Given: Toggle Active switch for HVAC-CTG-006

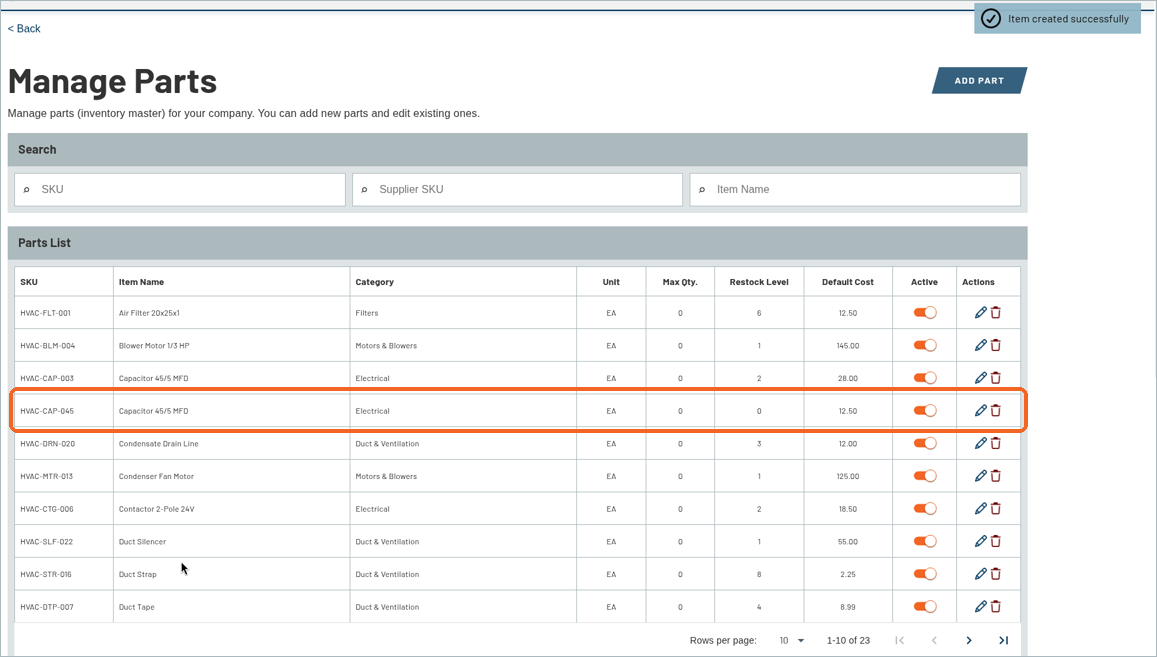Looking at the screenshot, I should click(925, 508).
